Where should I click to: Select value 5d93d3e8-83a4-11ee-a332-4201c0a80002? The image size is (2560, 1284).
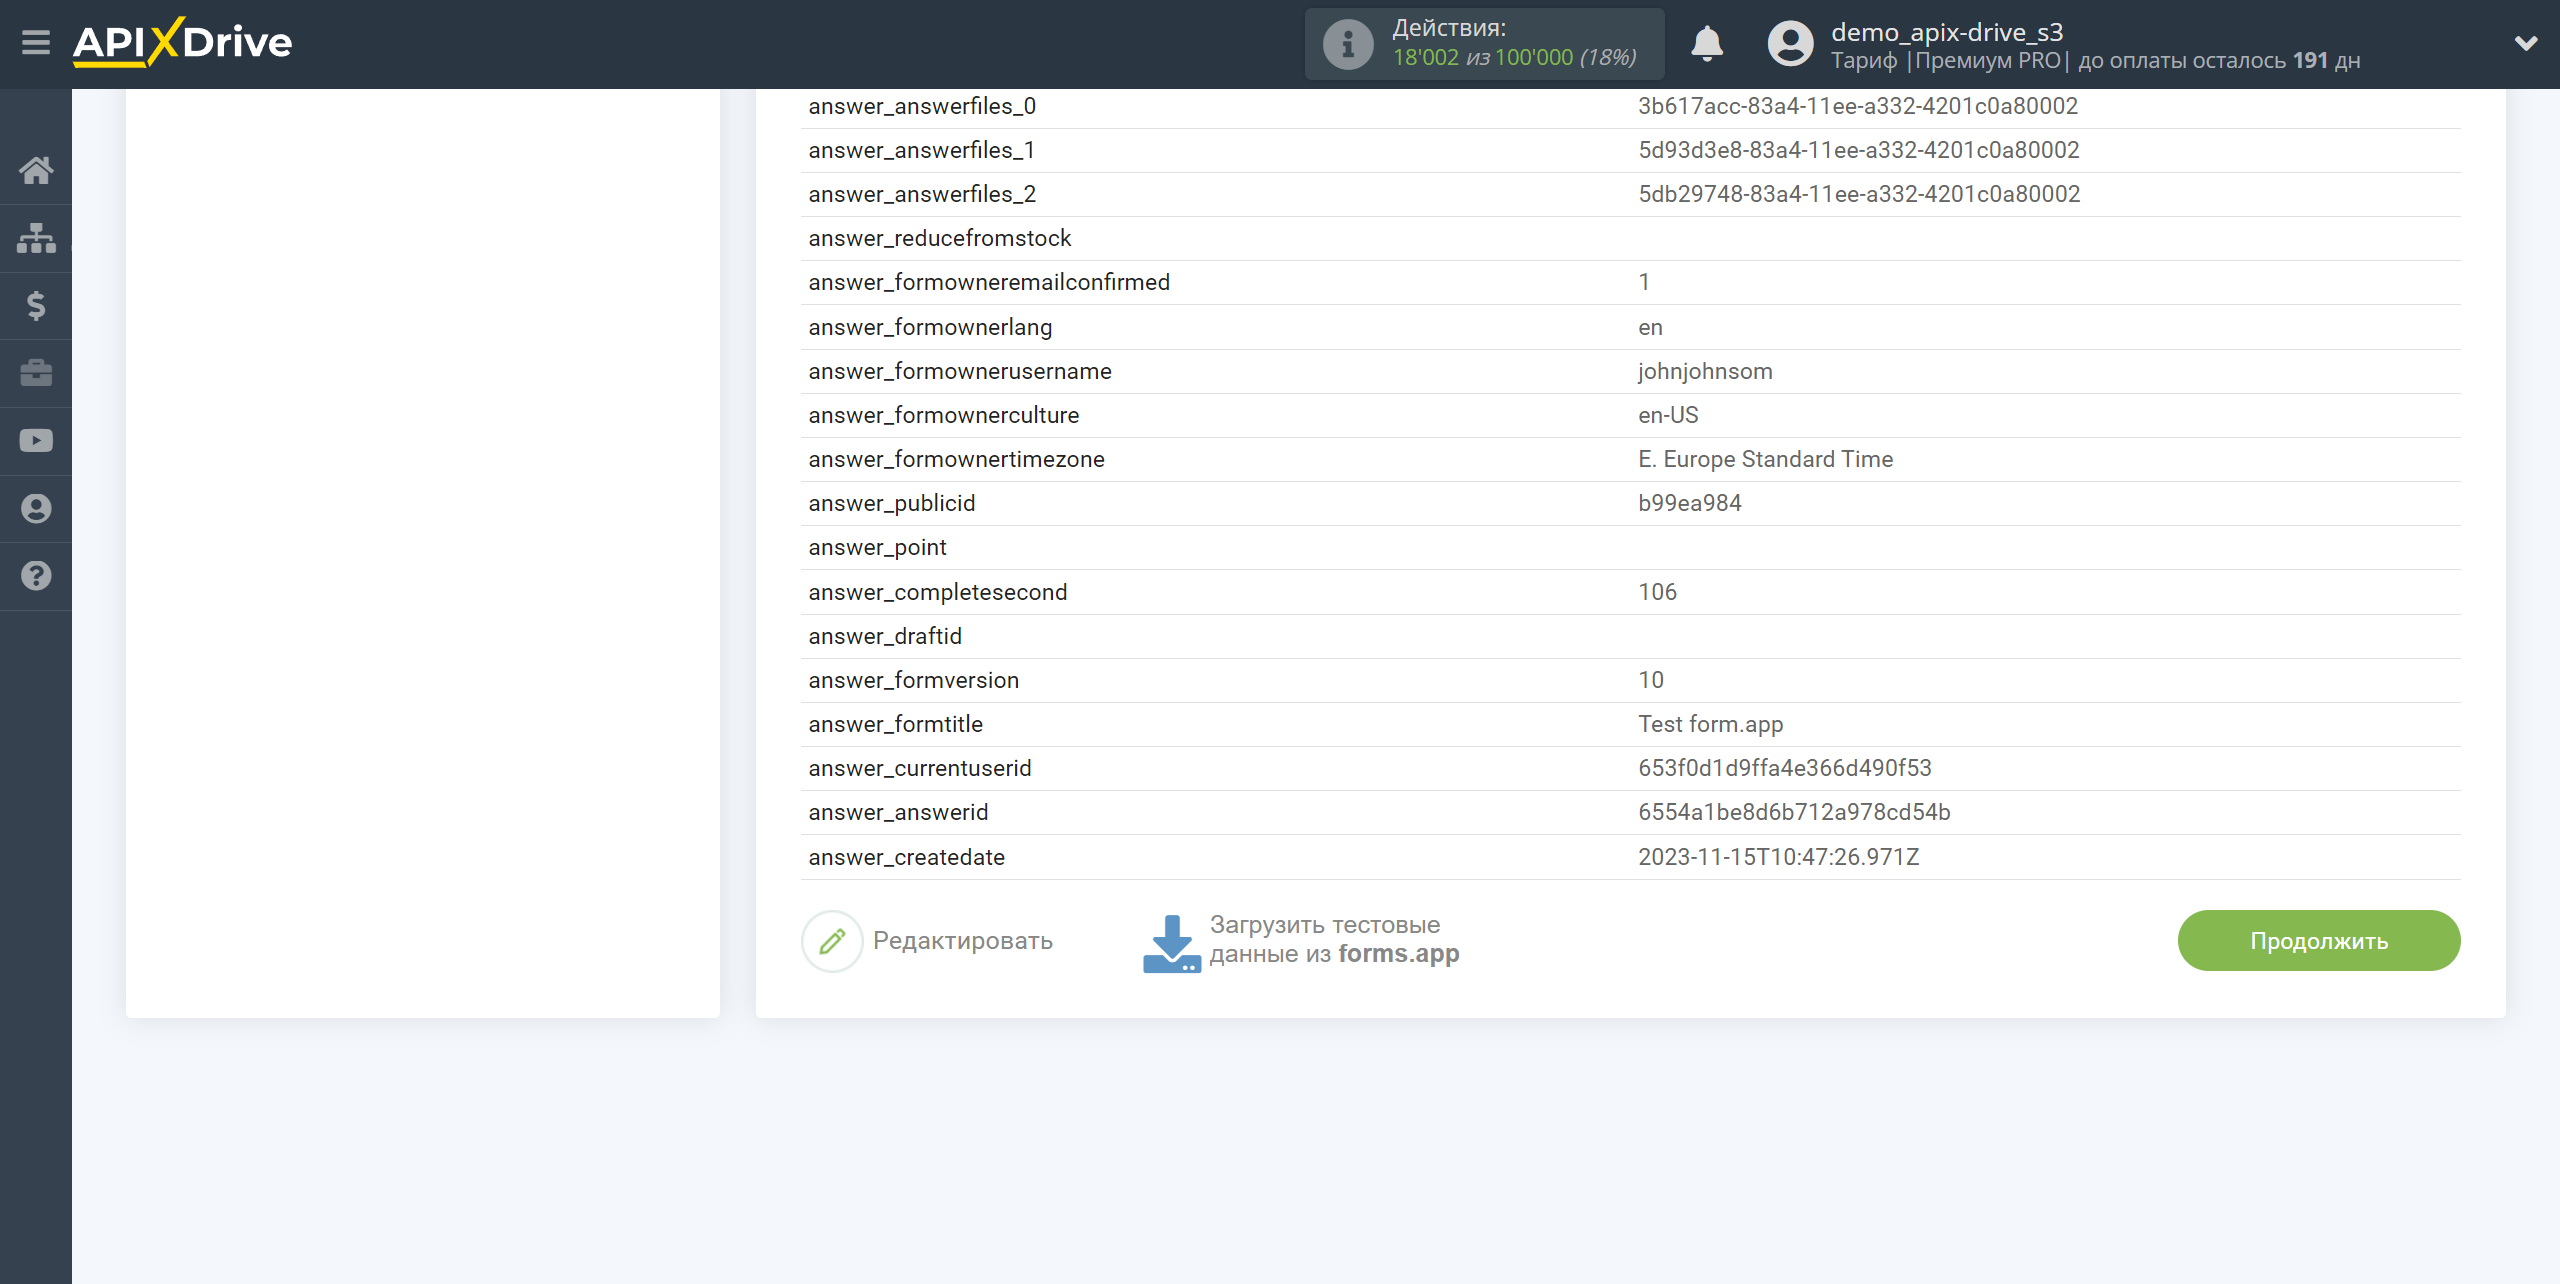coord(1858,150)
